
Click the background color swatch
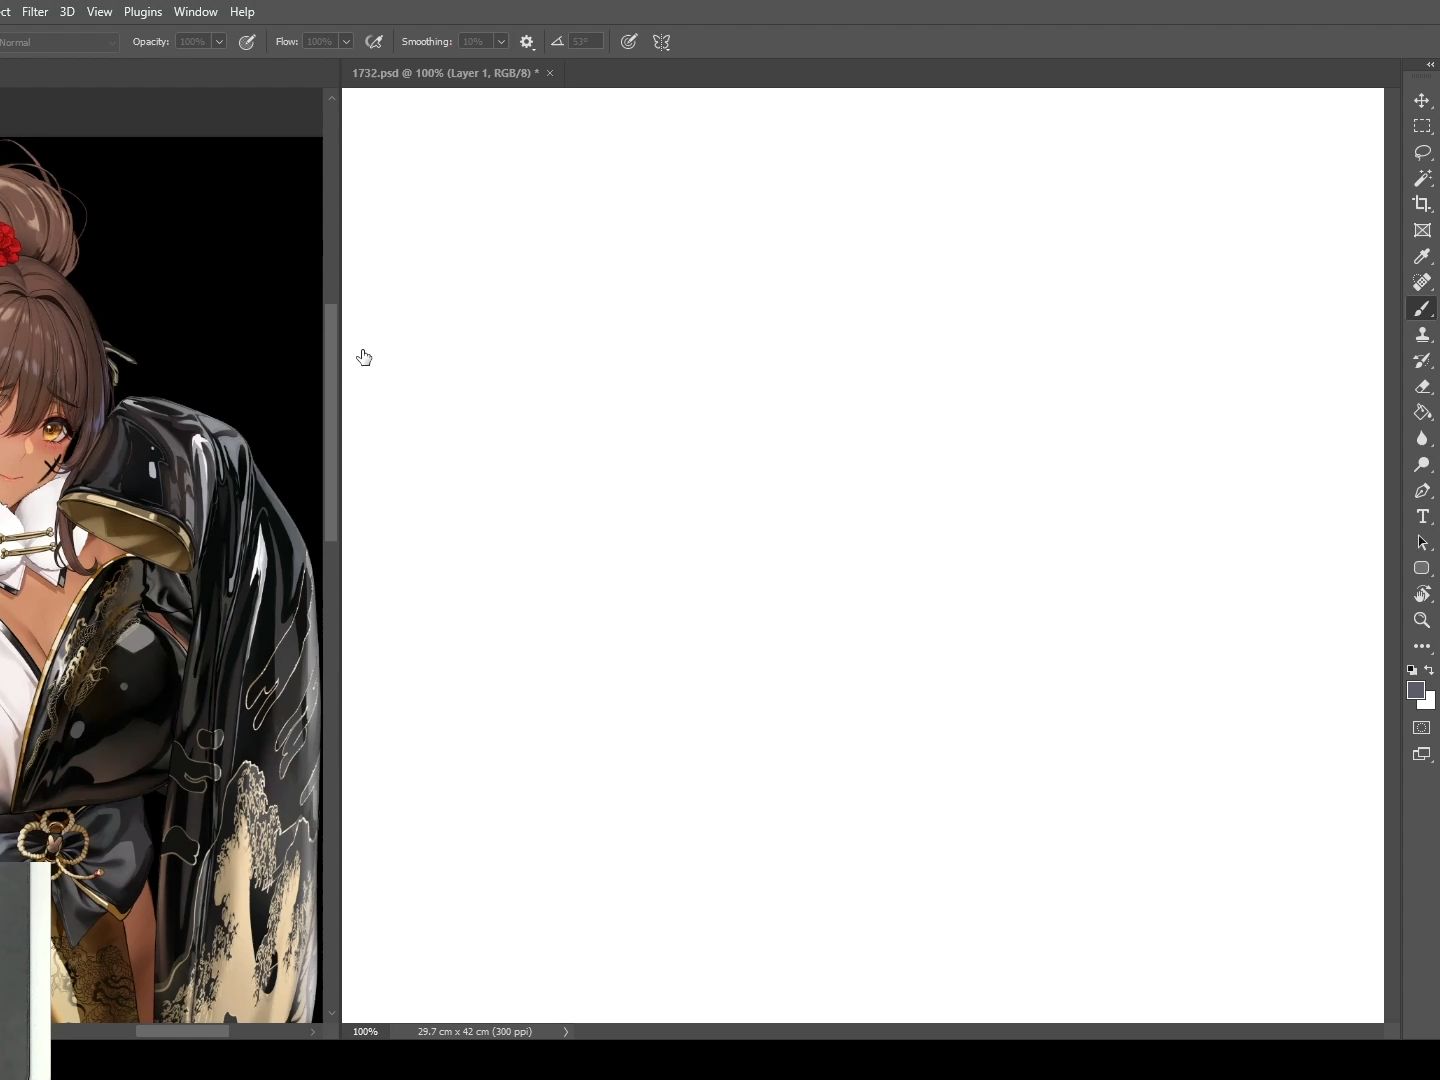[1429, 703]
